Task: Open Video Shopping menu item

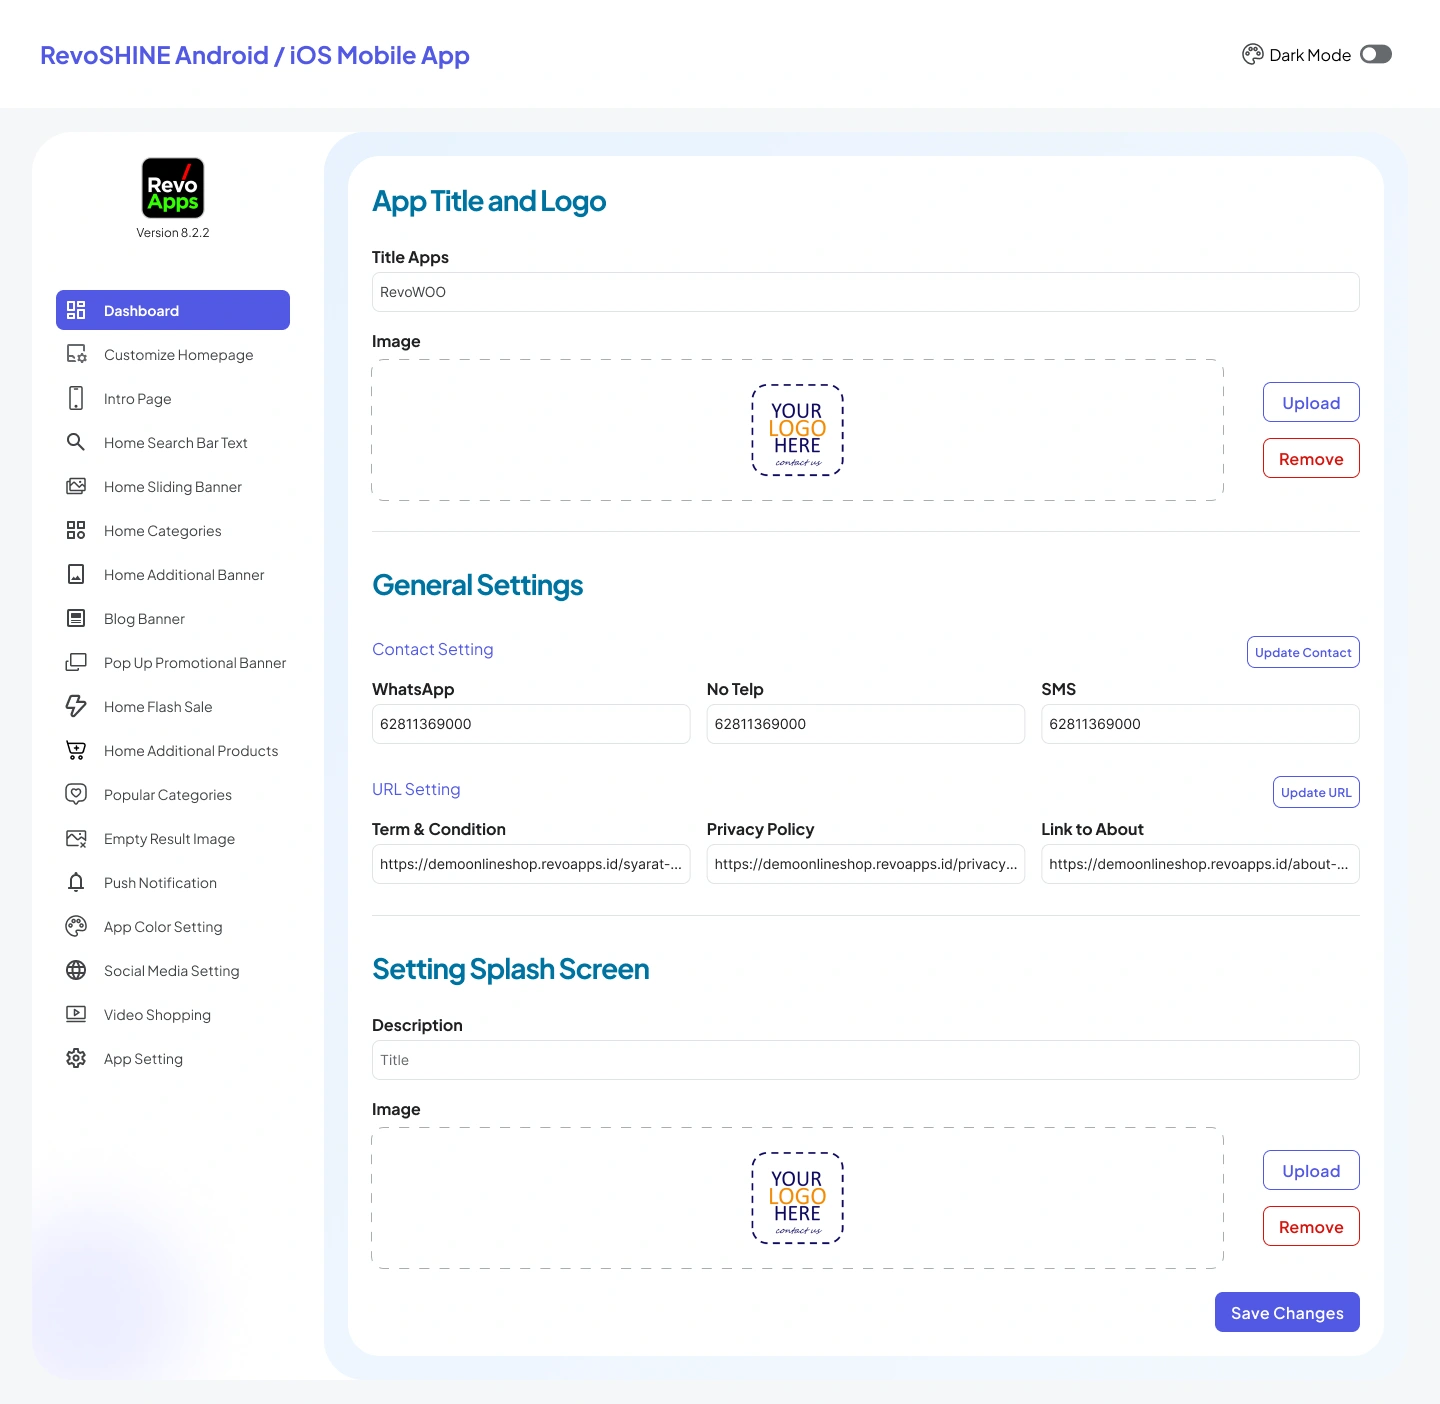Action: [x=173, y=1014]
